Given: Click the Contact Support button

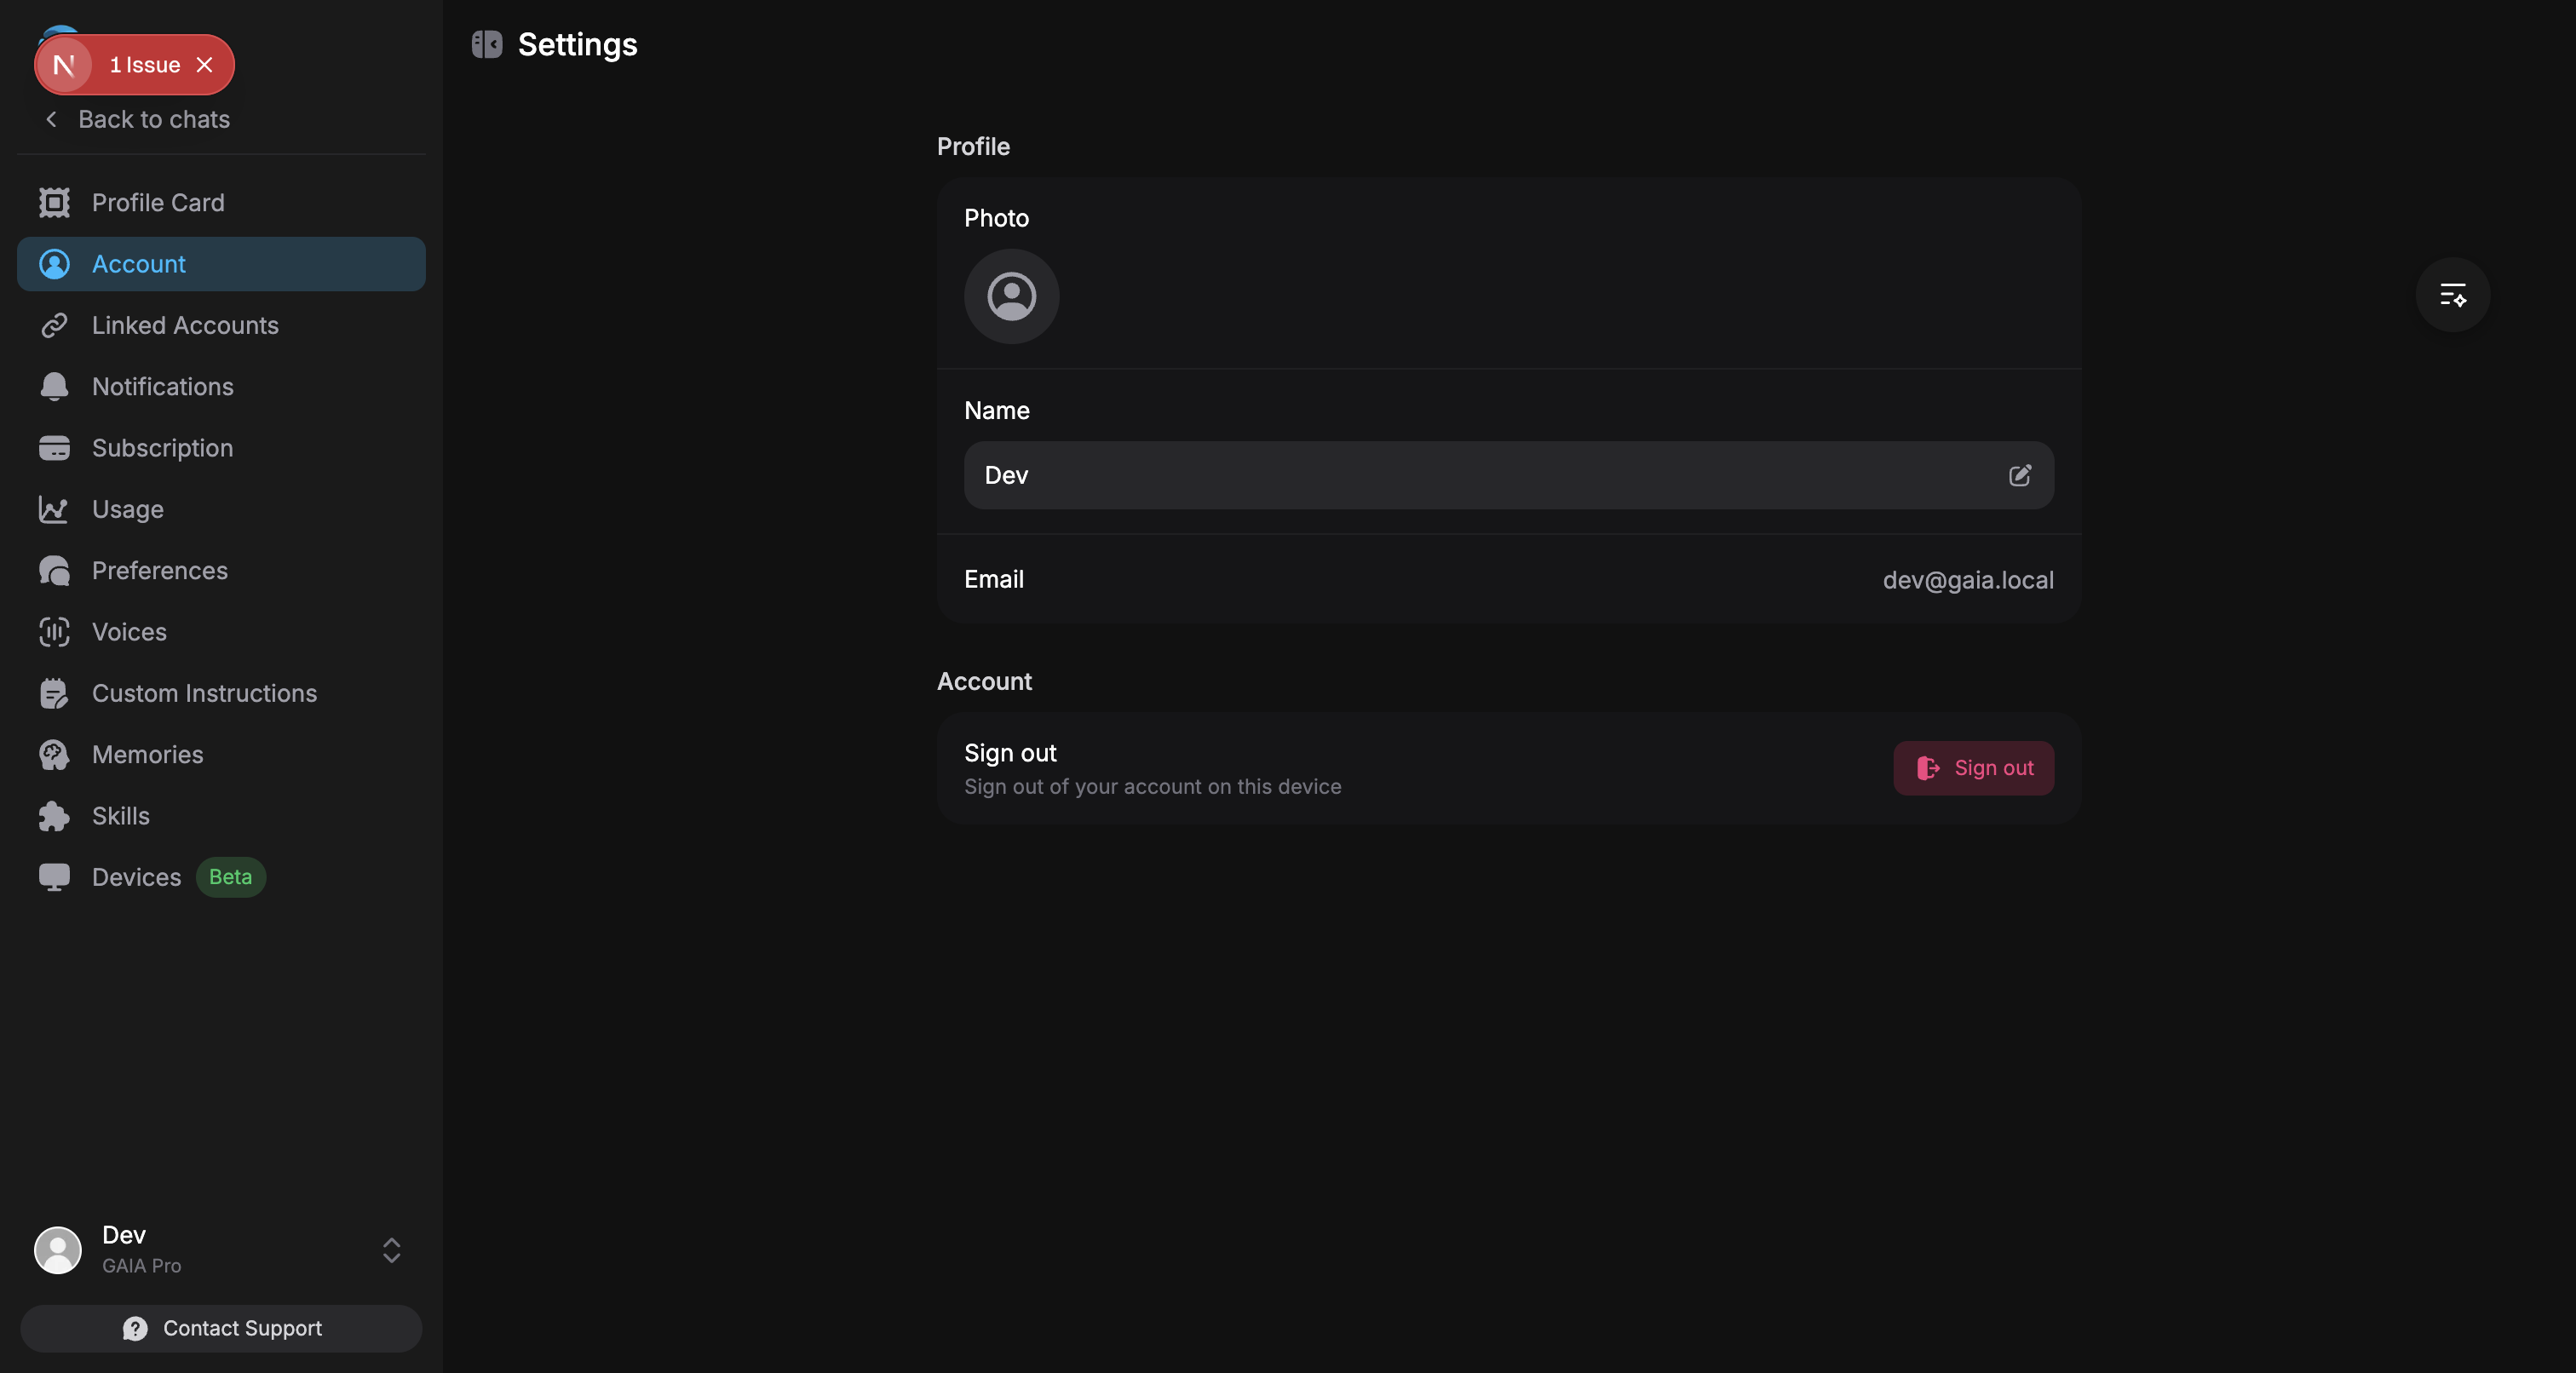Looking at the screenshot, I should click(221, 1328).
